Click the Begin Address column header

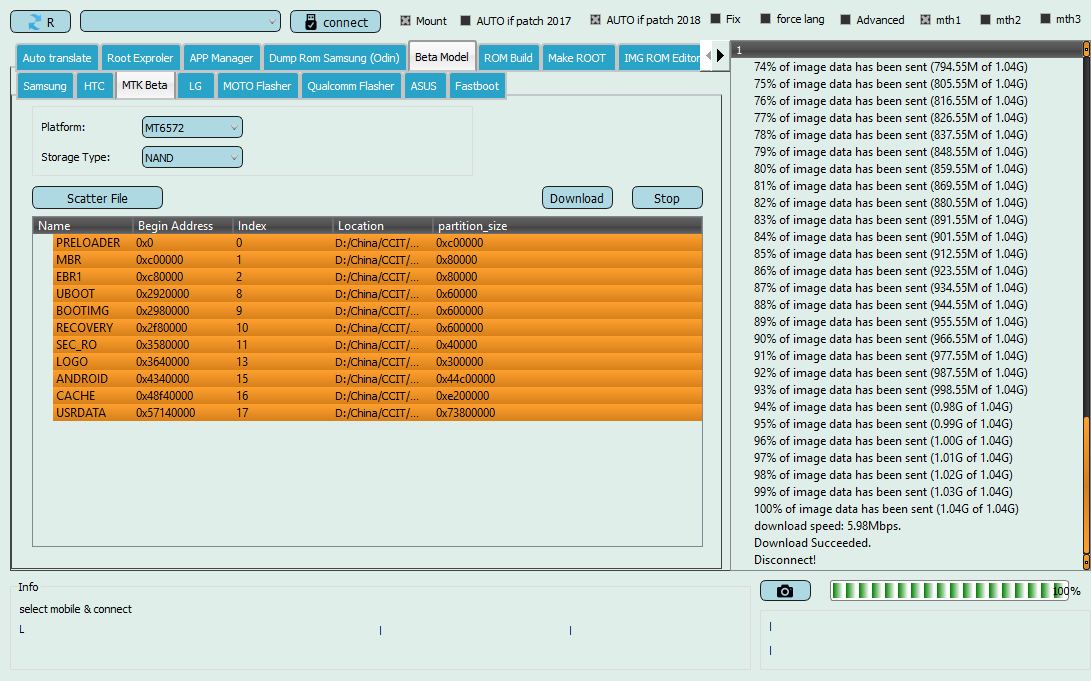tap(182, 225)
